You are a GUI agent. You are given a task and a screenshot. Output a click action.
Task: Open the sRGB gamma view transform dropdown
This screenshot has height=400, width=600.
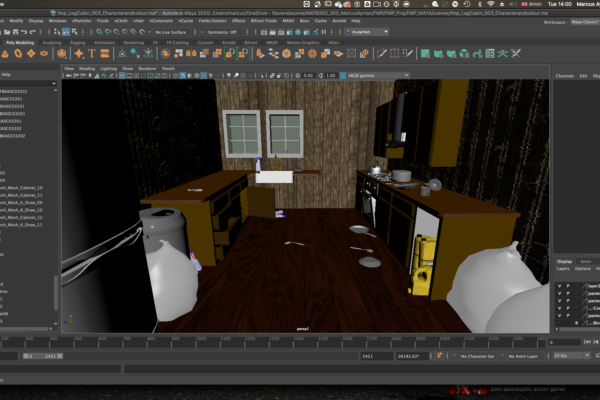click(x=378, y=76)
